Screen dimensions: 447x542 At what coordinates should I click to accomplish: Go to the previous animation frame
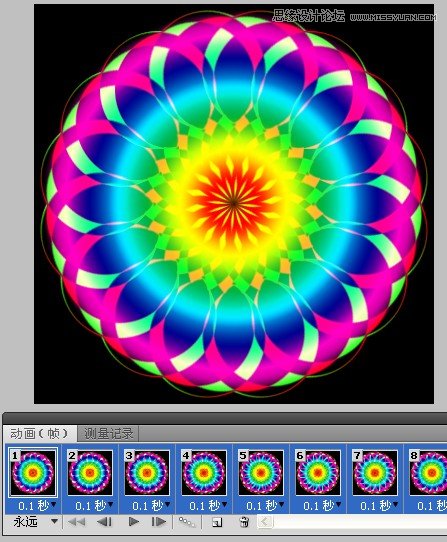[104, 522]
